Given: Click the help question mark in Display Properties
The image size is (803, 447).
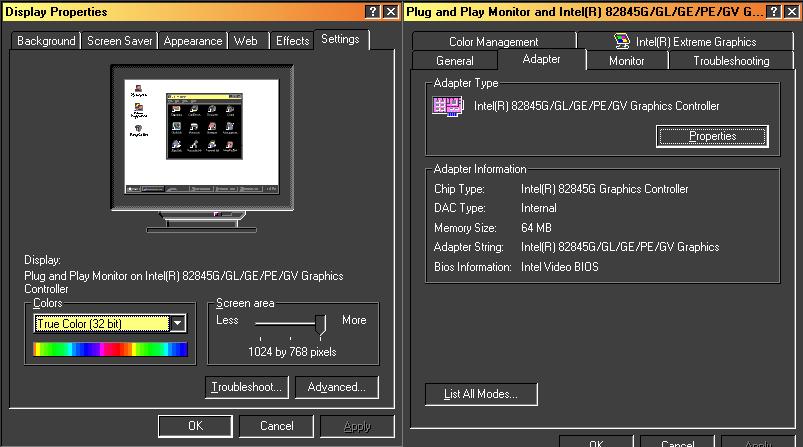Looking at the screenshot, I should (x=373, y=11).
